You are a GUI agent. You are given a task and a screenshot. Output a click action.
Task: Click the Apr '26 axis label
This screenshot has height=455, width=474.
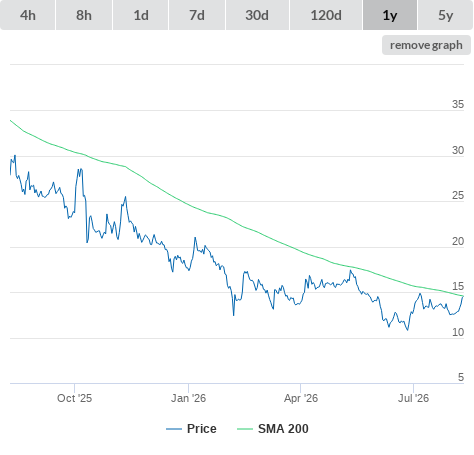301,398
